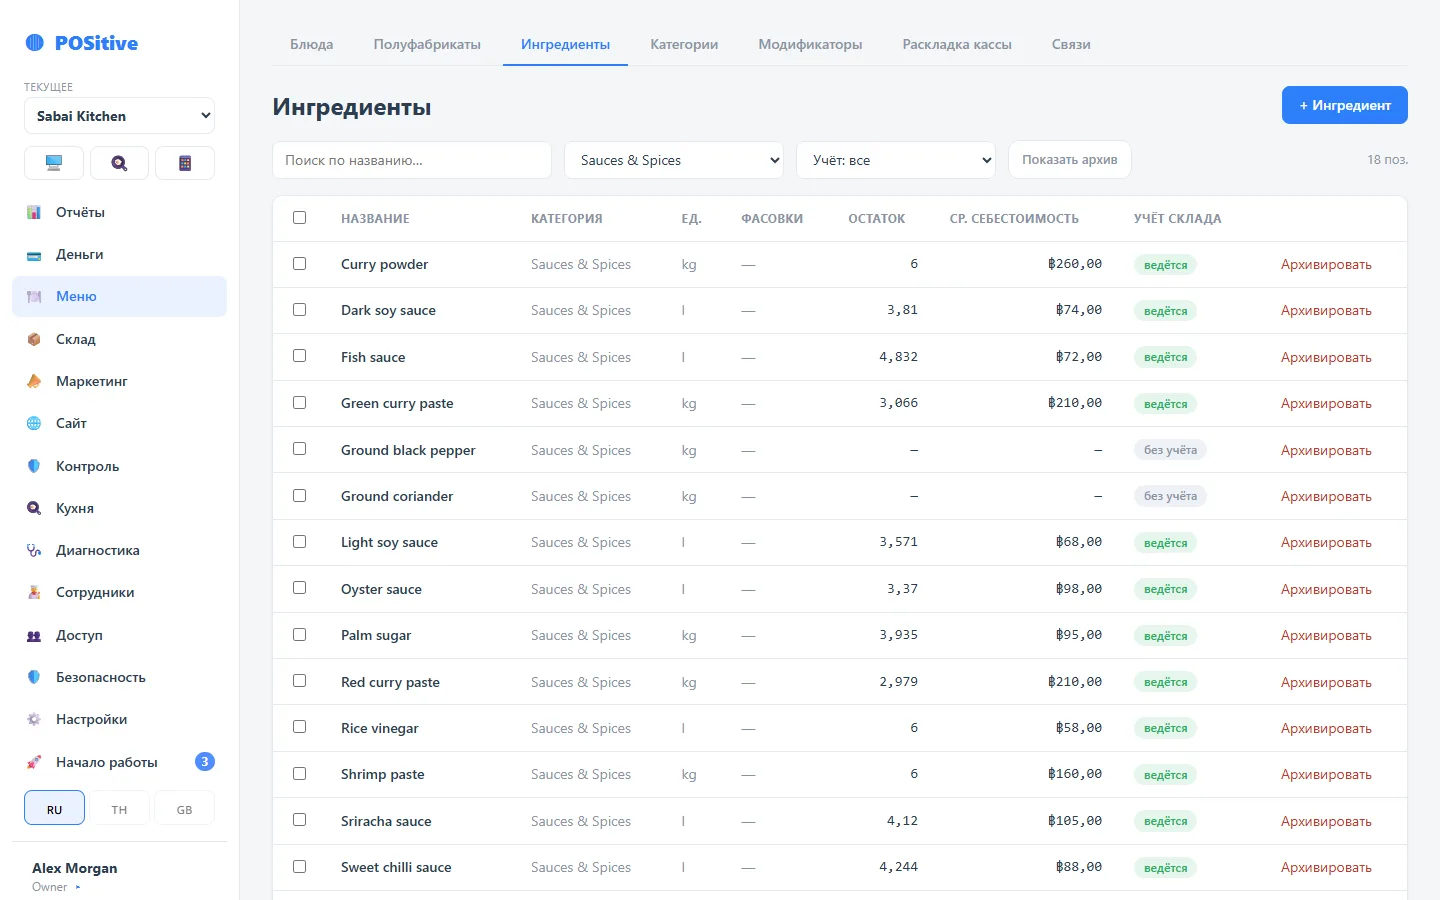Click the Кухня magnifier icon
This screenshot has width=1440, height=900.
(34, 508)
